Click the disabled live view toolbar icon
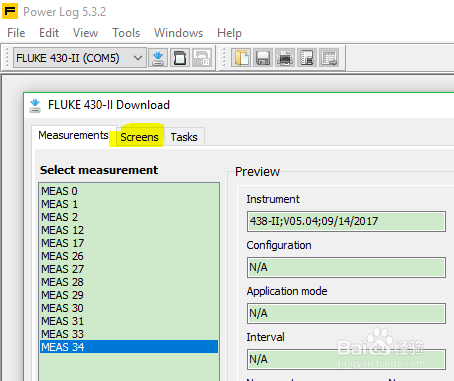Screen dimensions: 454x381 [202, 58]
